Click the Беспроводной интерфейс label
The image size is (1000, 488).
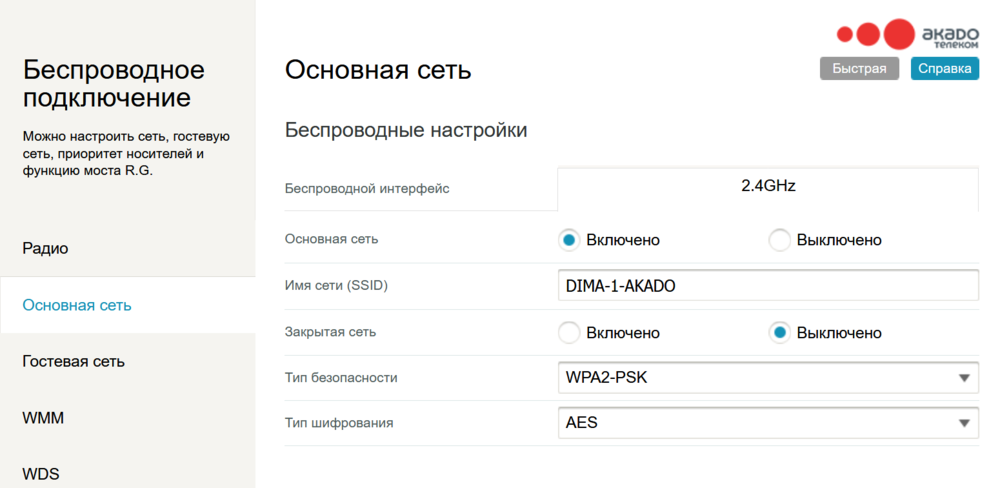[x=367, y=189]
